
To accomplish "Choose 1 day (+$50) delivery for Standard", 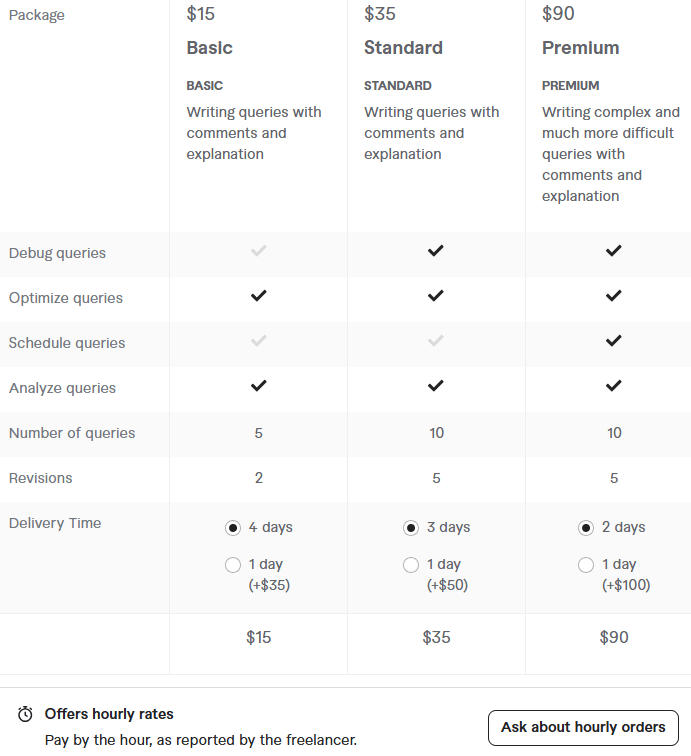I will [x=411, y=565].
